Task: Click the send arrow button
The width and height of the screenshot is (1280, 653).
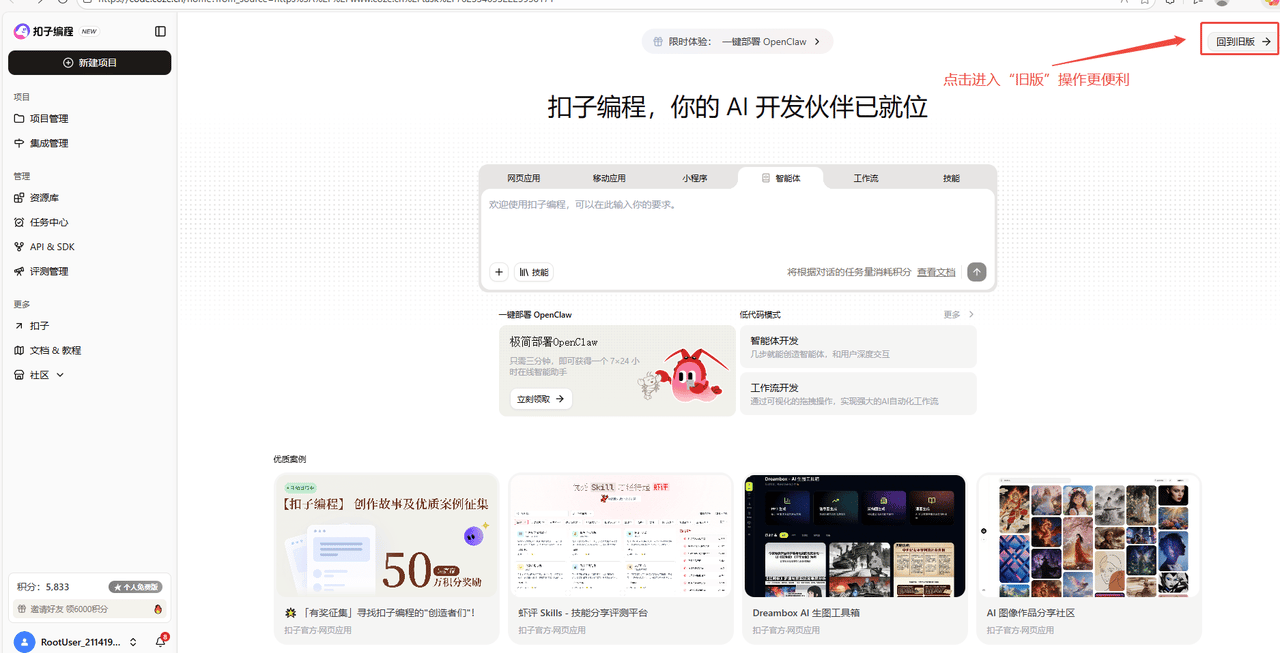Action: 977,272
